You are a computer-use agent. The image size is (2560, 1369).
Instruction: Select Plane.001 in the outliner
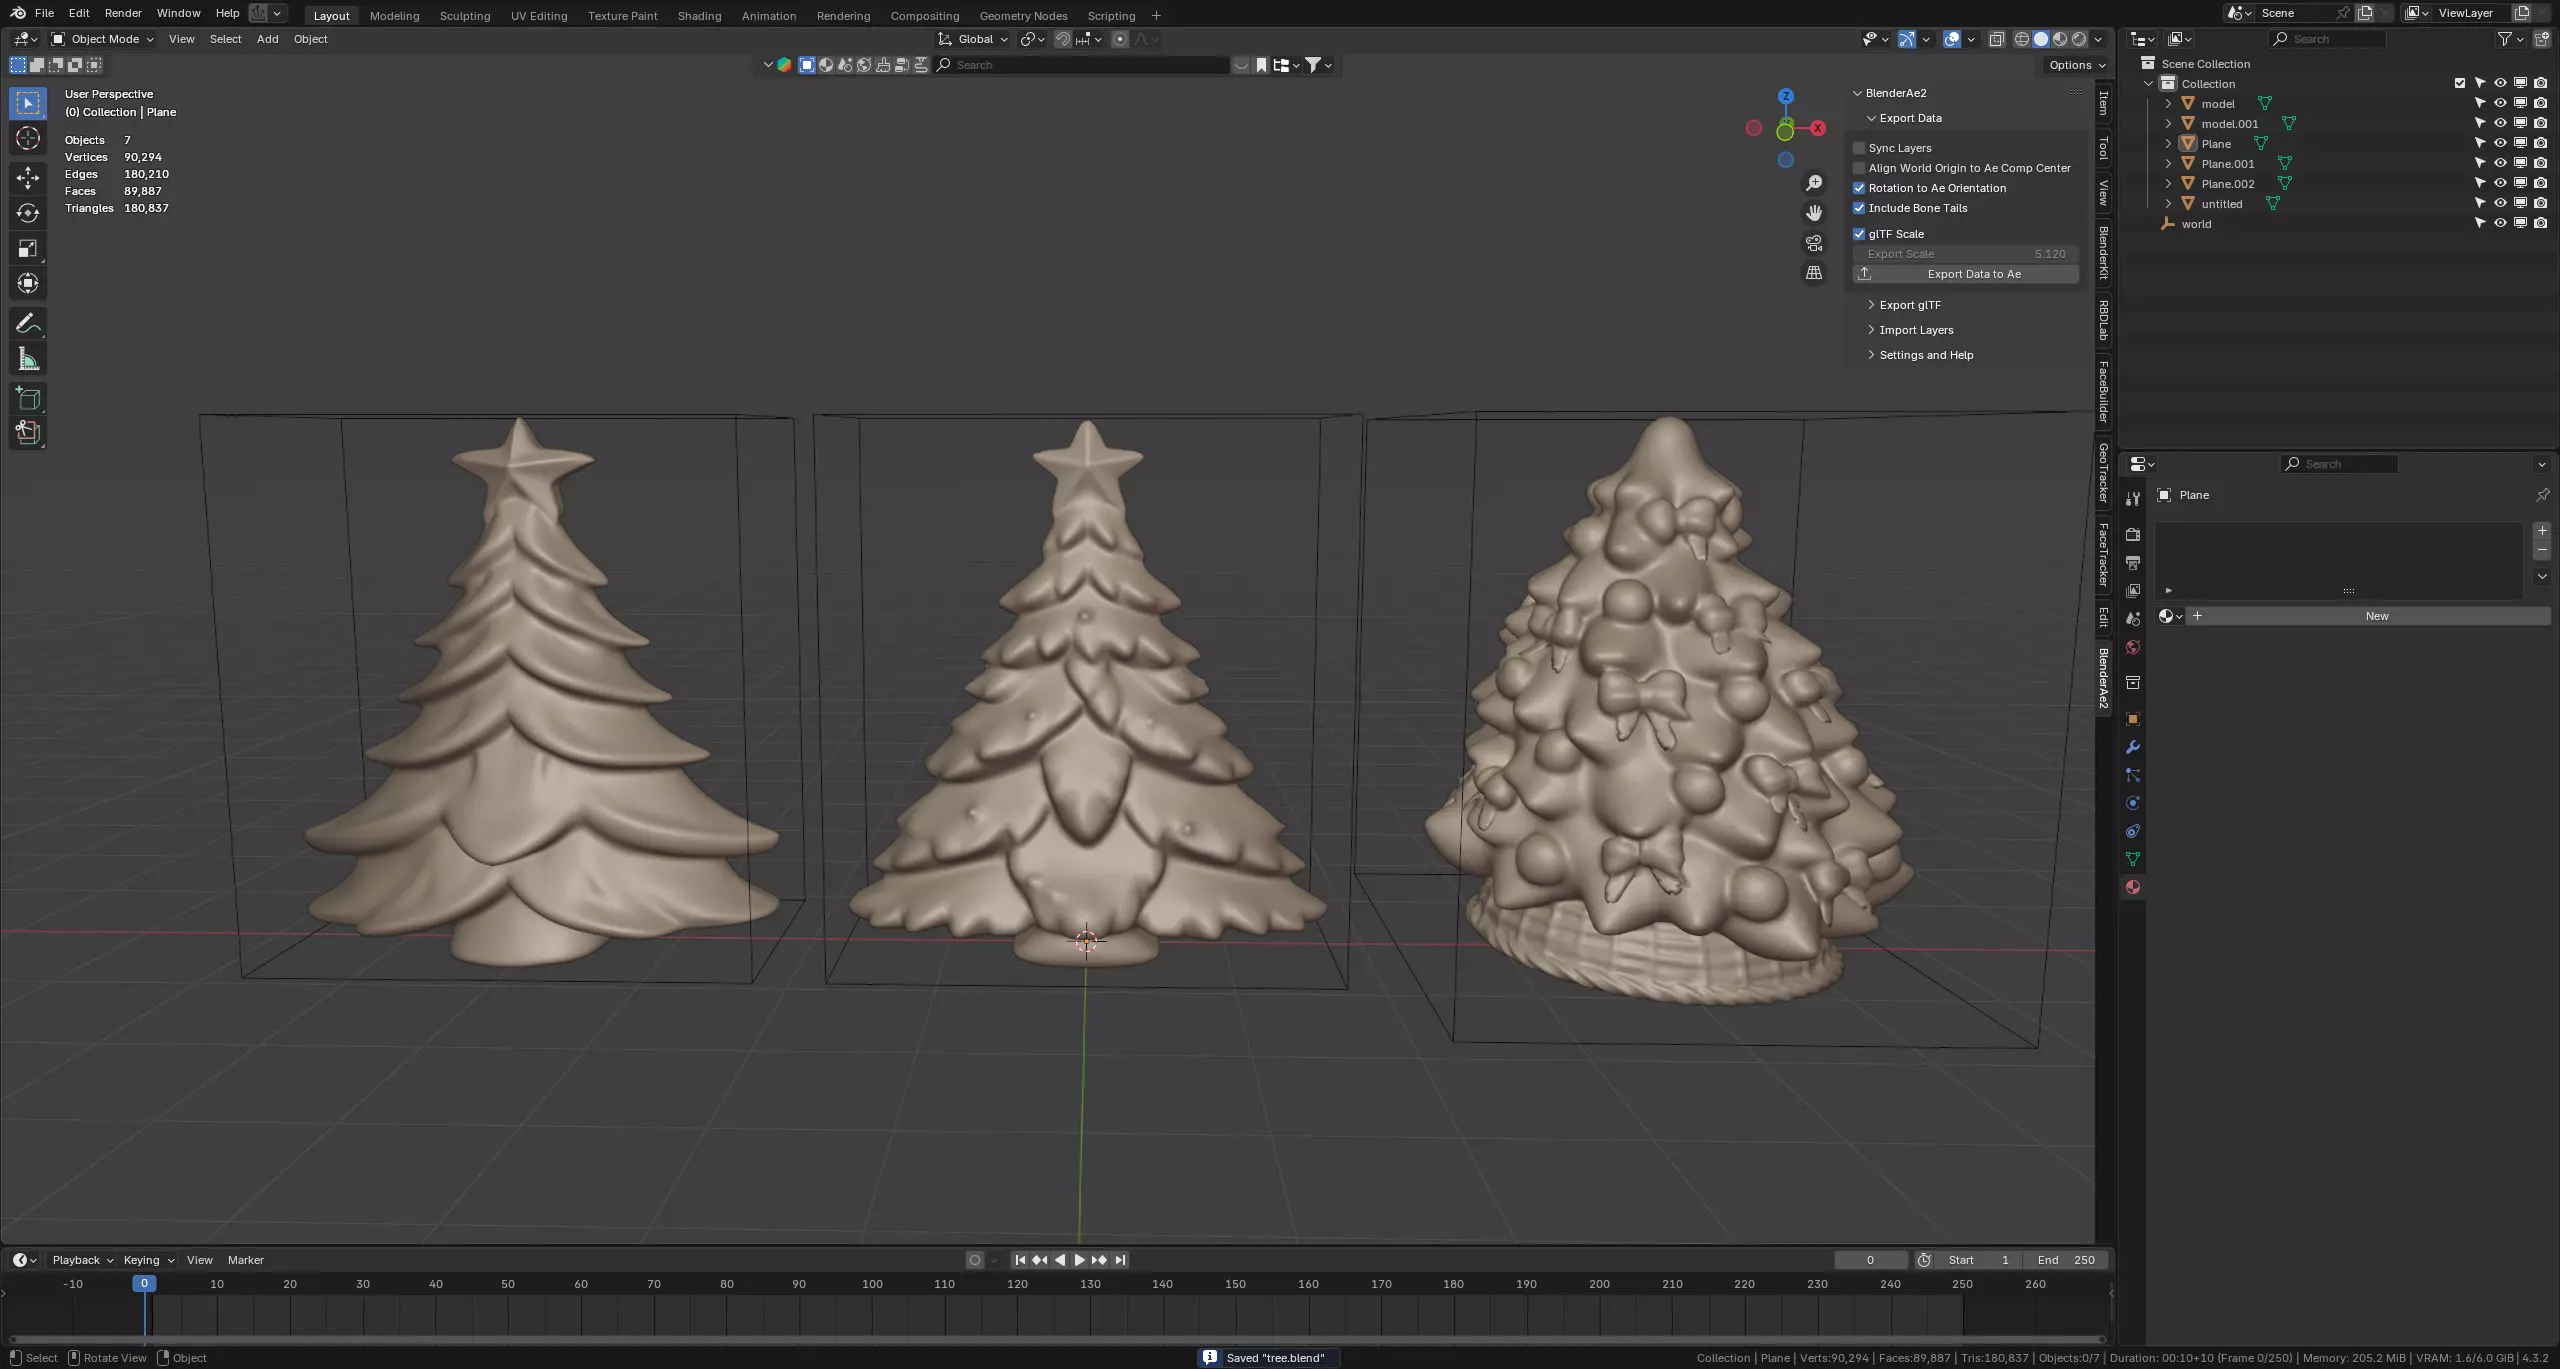click(x=2227, y=163)
